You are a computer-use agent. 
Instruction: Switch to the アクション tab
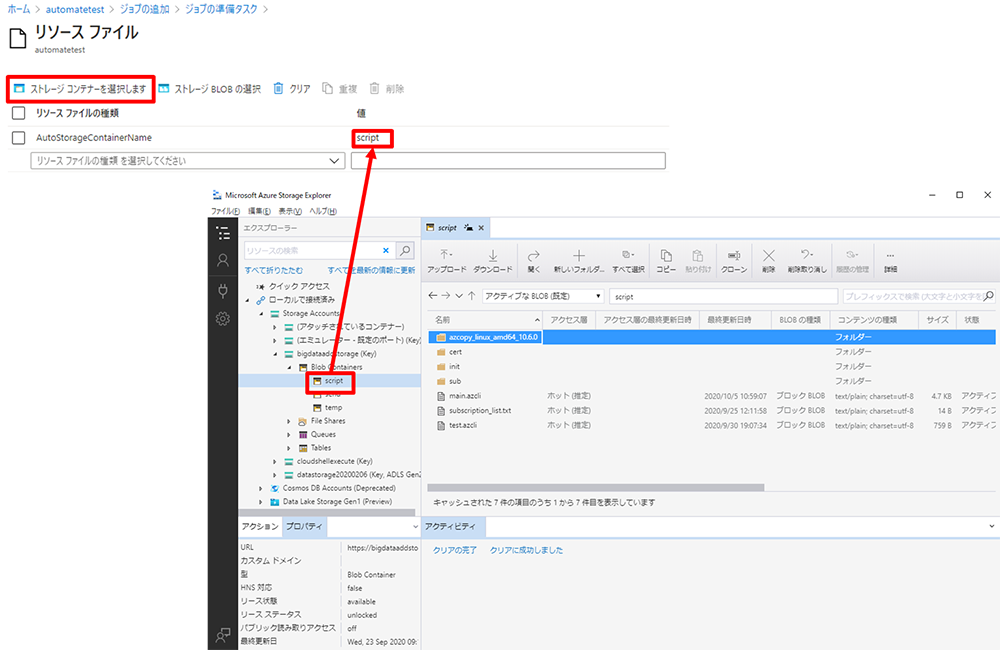(260, 526)
